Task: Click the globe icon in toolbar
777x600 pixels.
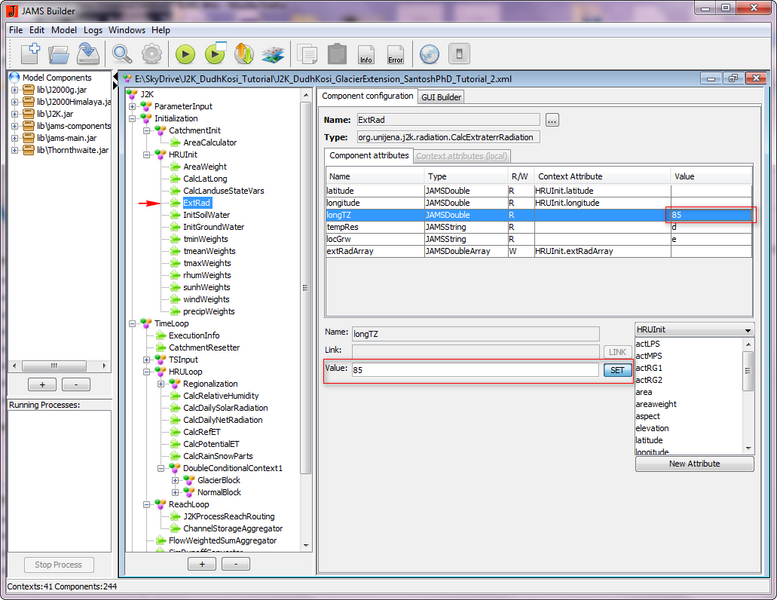Action: (429, 54)
